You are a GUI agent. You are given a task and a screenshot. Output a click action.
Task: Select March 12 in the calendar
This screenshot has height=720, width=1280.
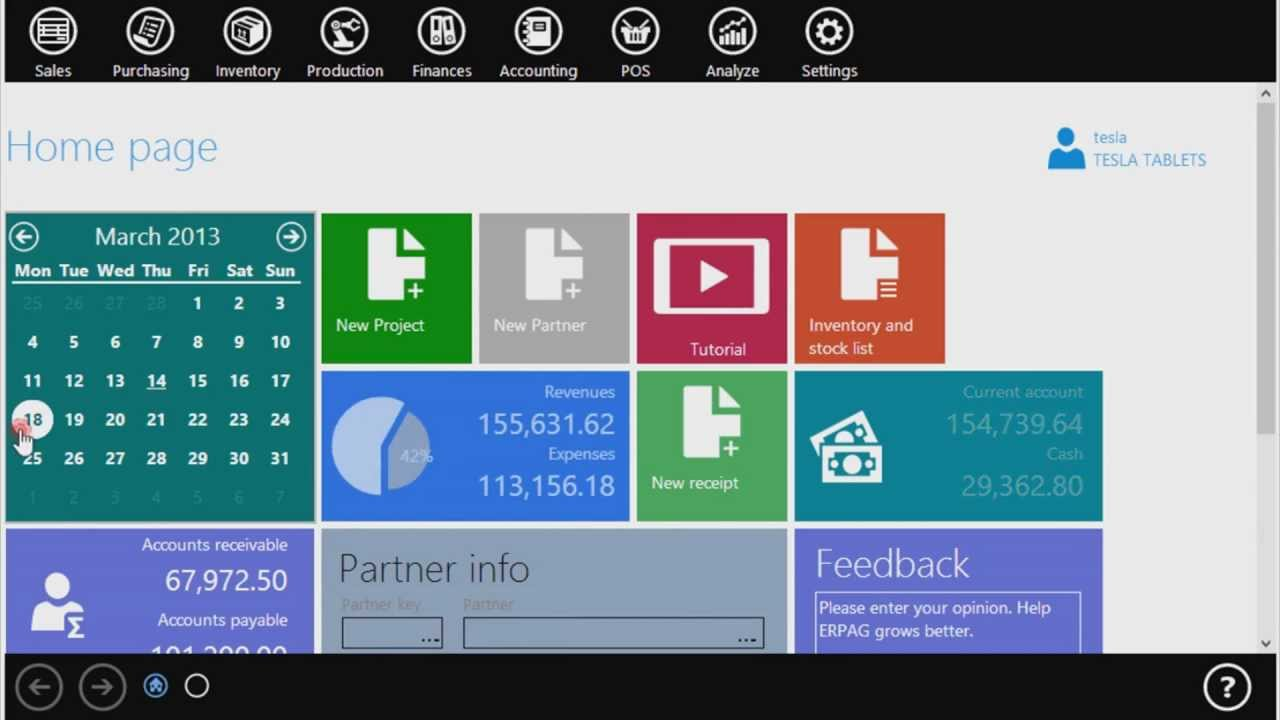coord(74,381)
